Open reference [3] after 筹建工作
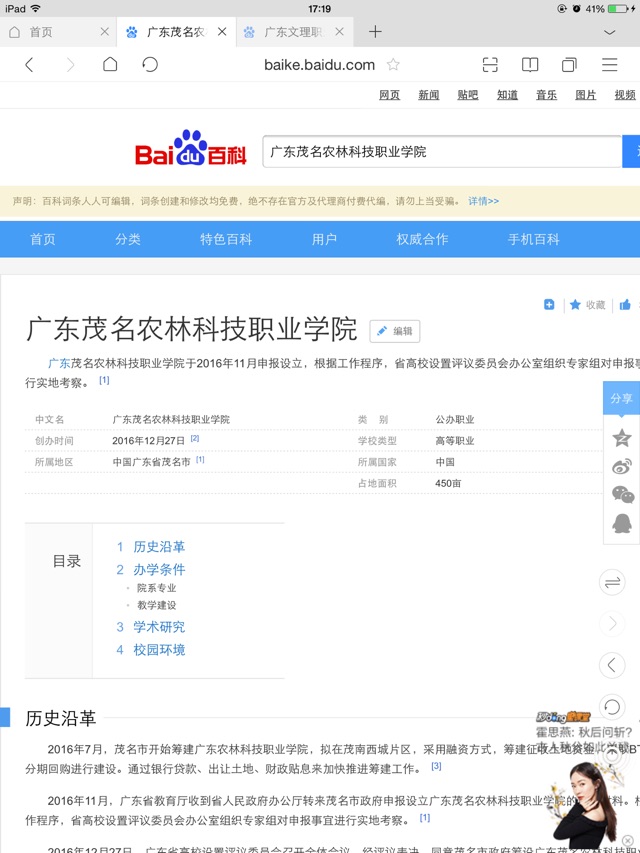 click(x=436, y=765)
